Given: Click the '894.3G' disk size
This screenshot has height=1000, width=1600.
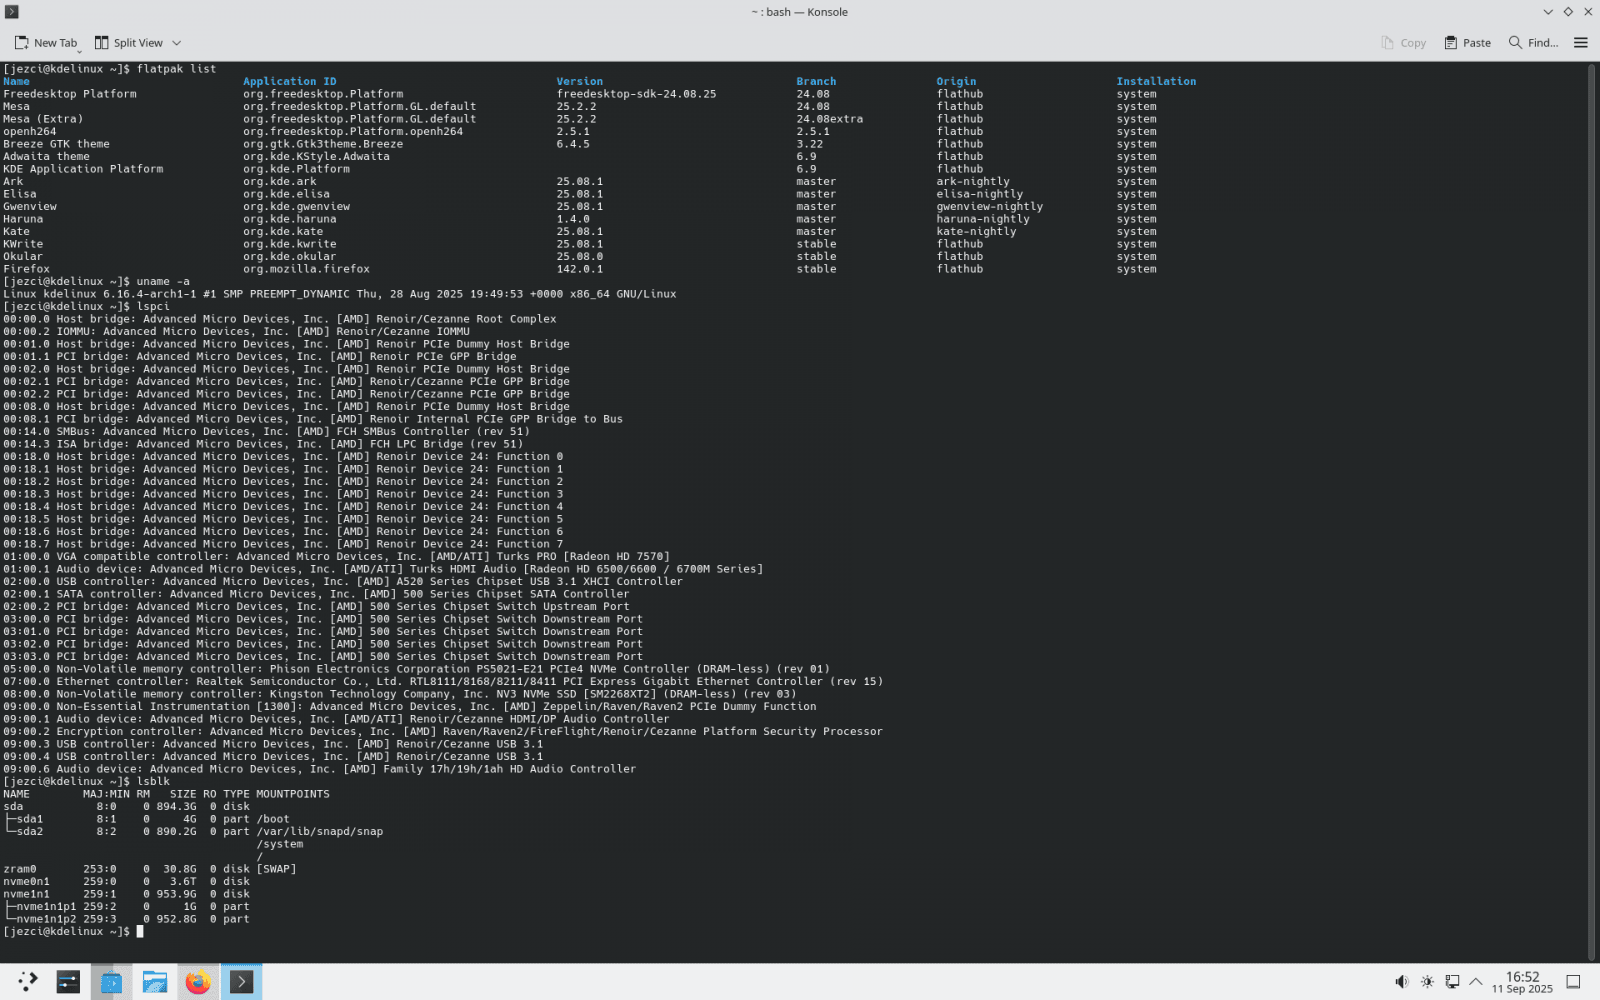Looking at the screenshot, I should click(x=177, y=807).
